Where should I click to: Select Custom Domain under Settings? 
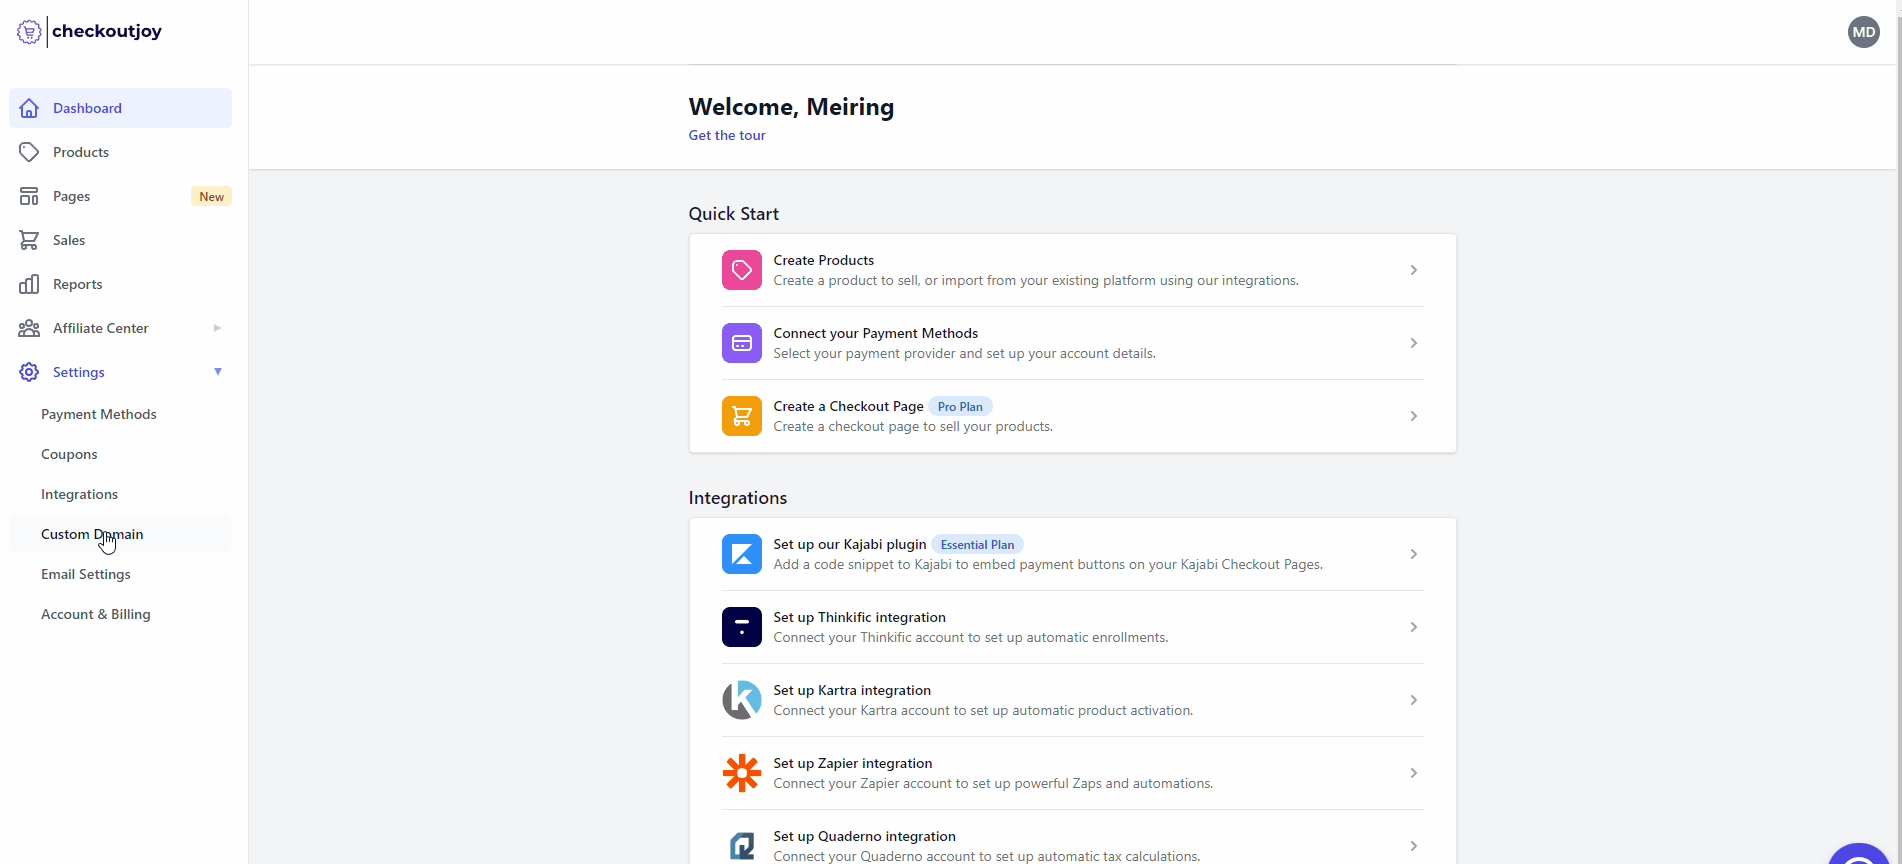coord(92,534)
